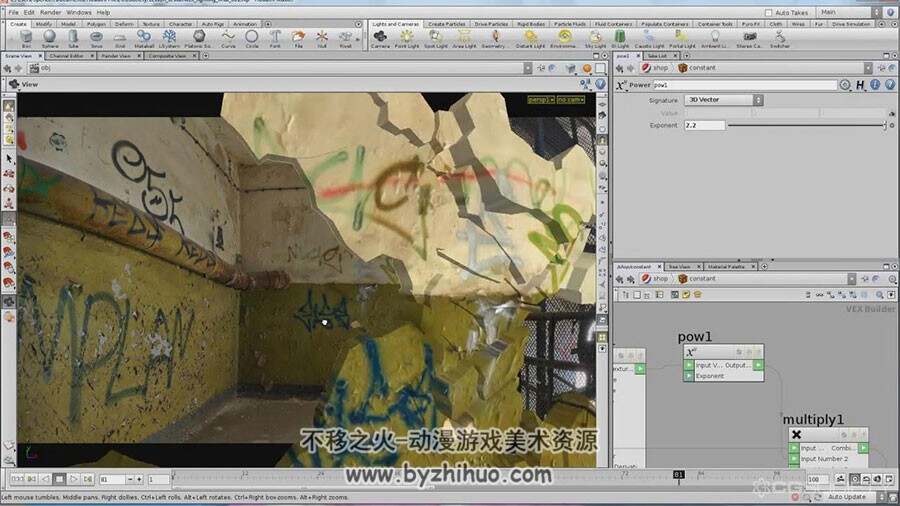
Task: Select the Box shelf tool
Action: (26, 39)
